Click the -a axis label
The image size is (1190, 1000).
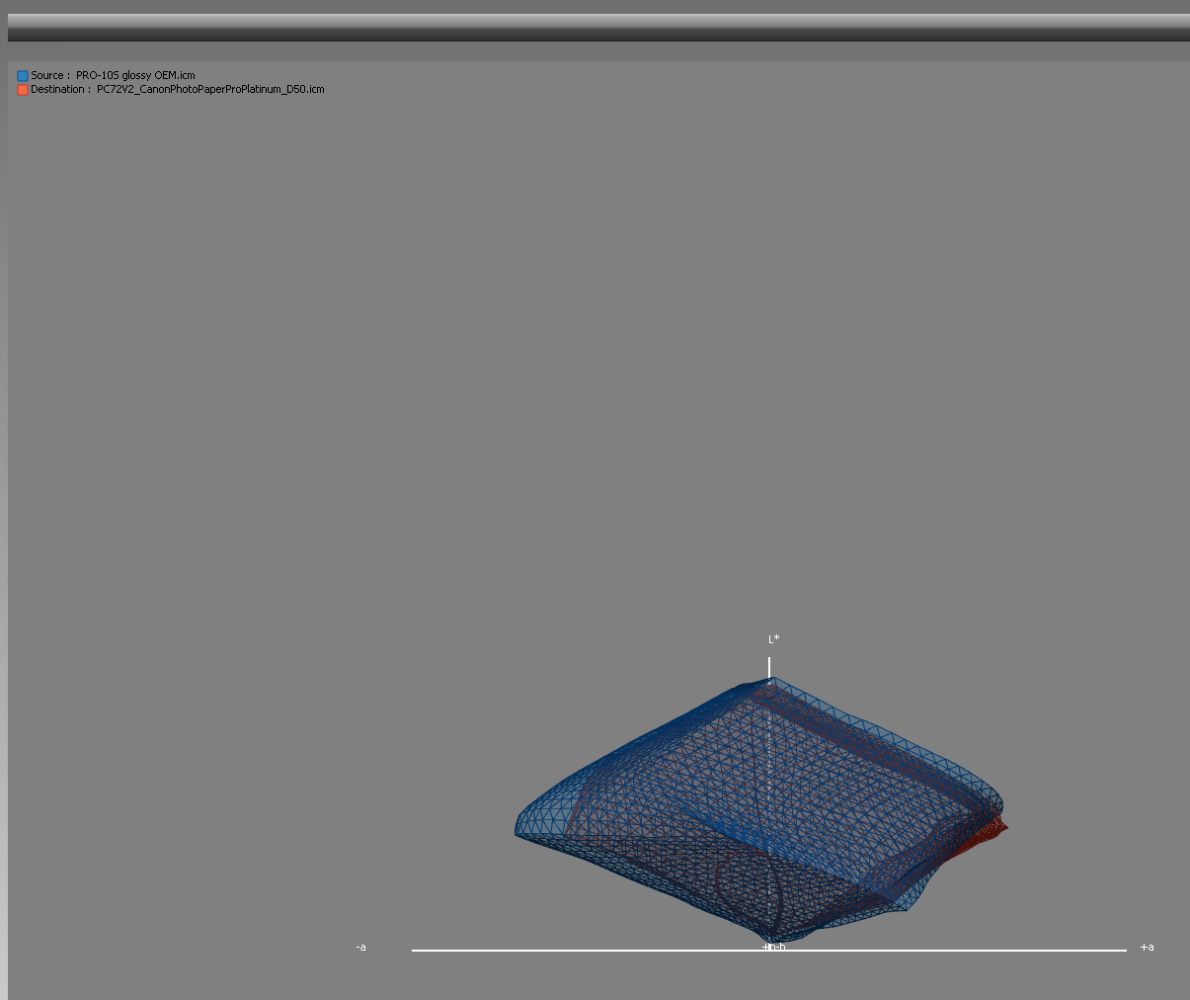(x=360, y=947)
